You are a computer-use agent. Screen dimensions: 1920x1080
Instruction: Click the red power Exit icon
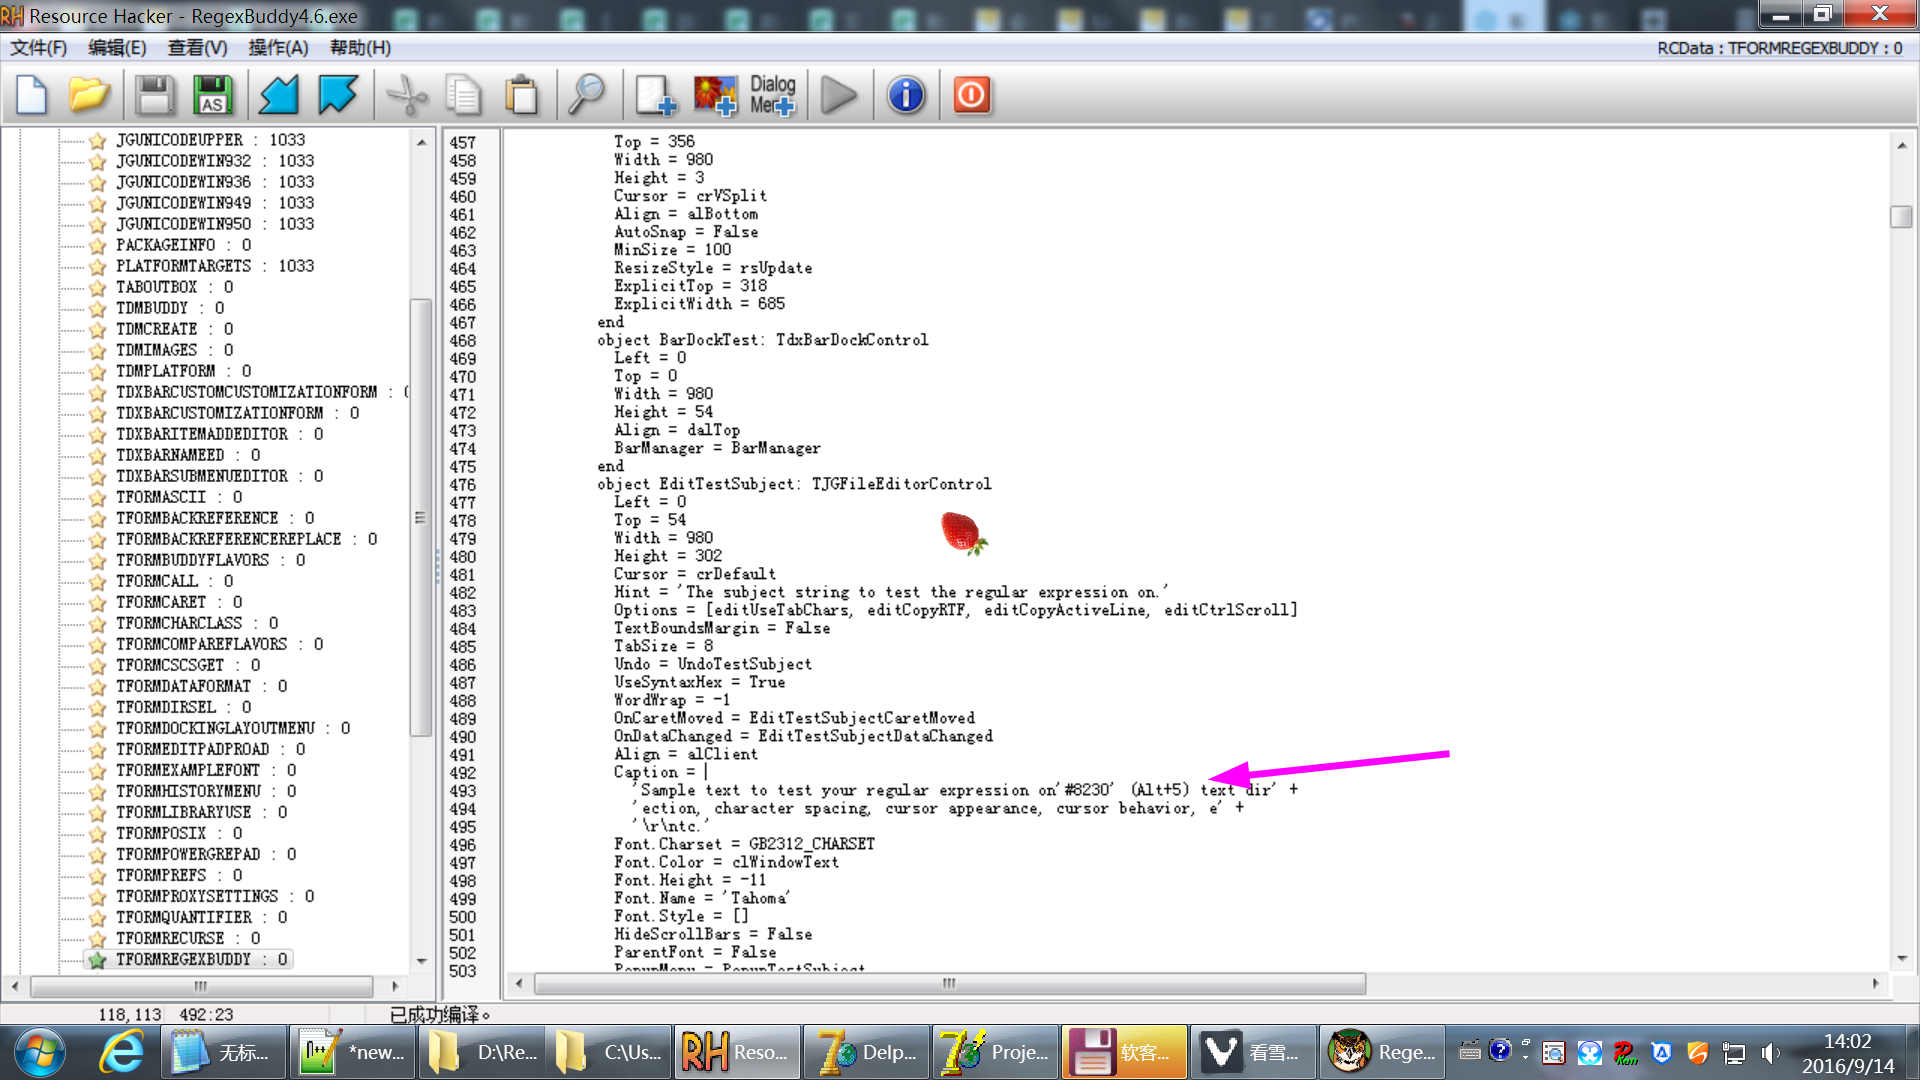971,95
